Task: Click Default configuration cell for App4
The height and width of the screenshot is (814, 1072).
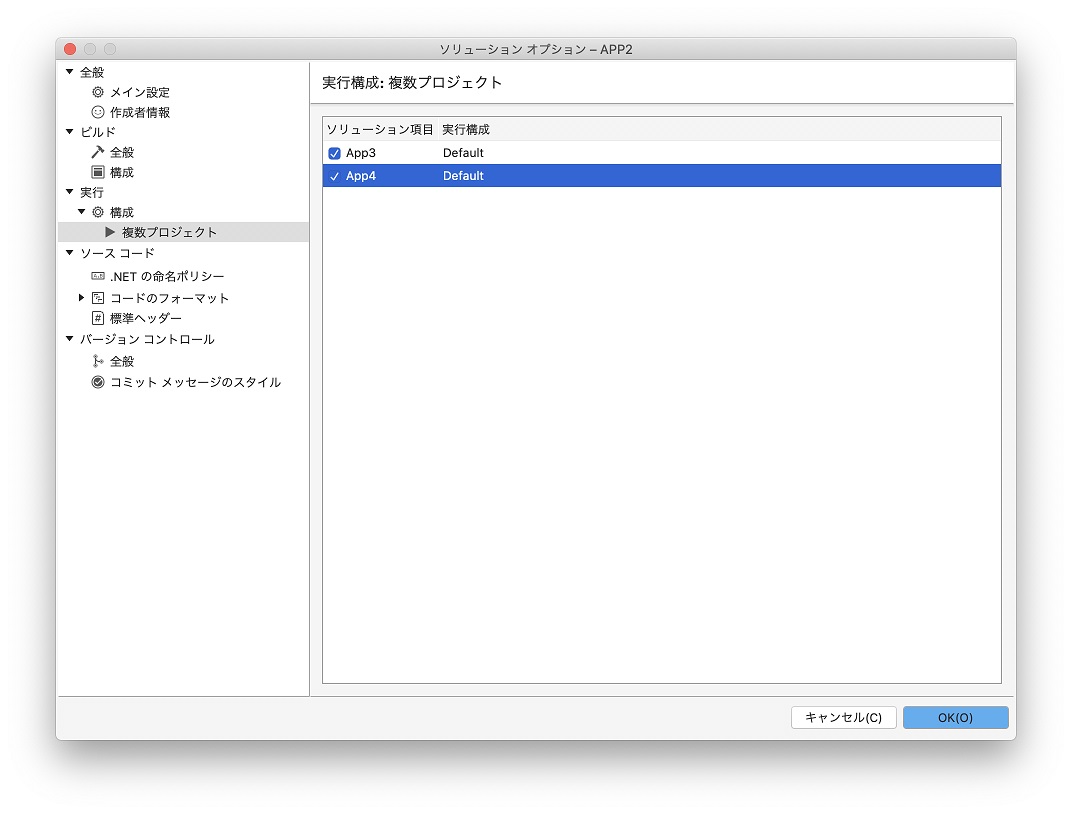Action: [x=464, y=176]
